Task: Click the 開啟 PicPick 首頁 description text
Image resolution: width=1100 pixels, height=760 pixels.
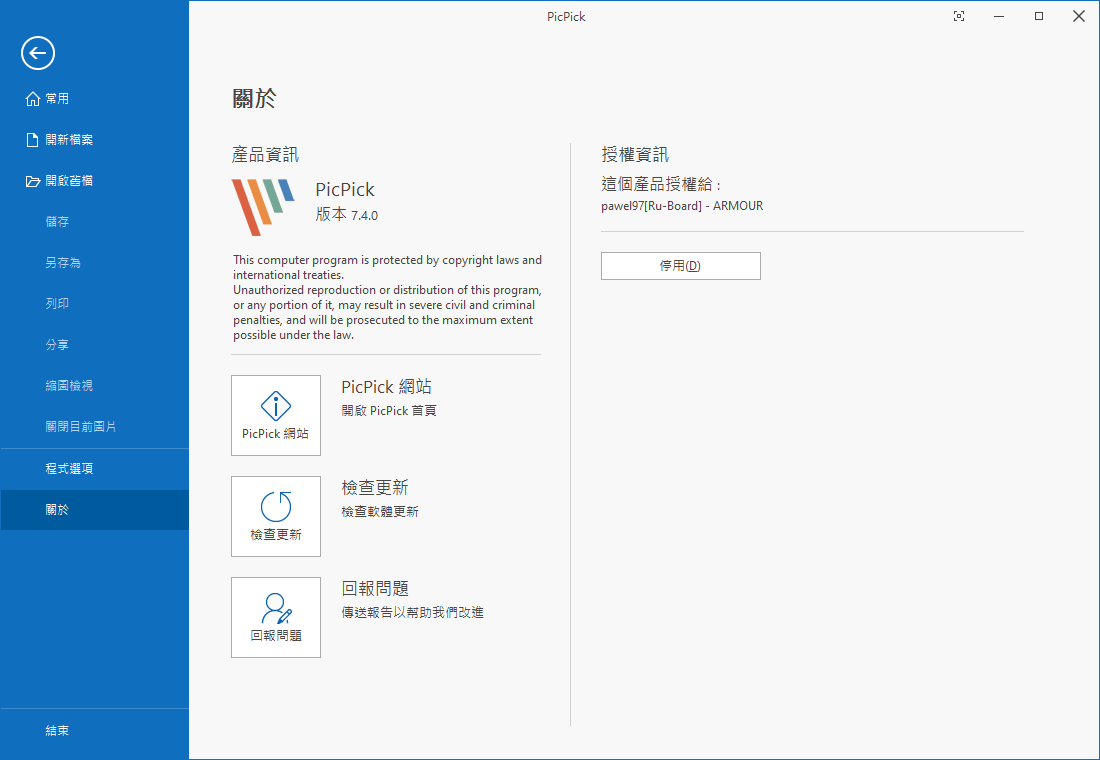Action: coord(389,411)
